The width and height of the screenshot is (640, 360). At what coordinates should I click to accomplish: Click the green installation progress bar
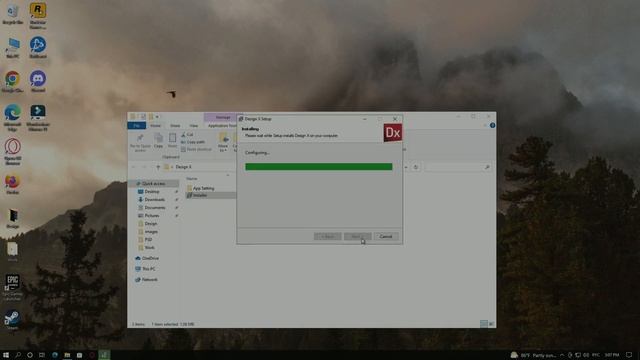318,167
